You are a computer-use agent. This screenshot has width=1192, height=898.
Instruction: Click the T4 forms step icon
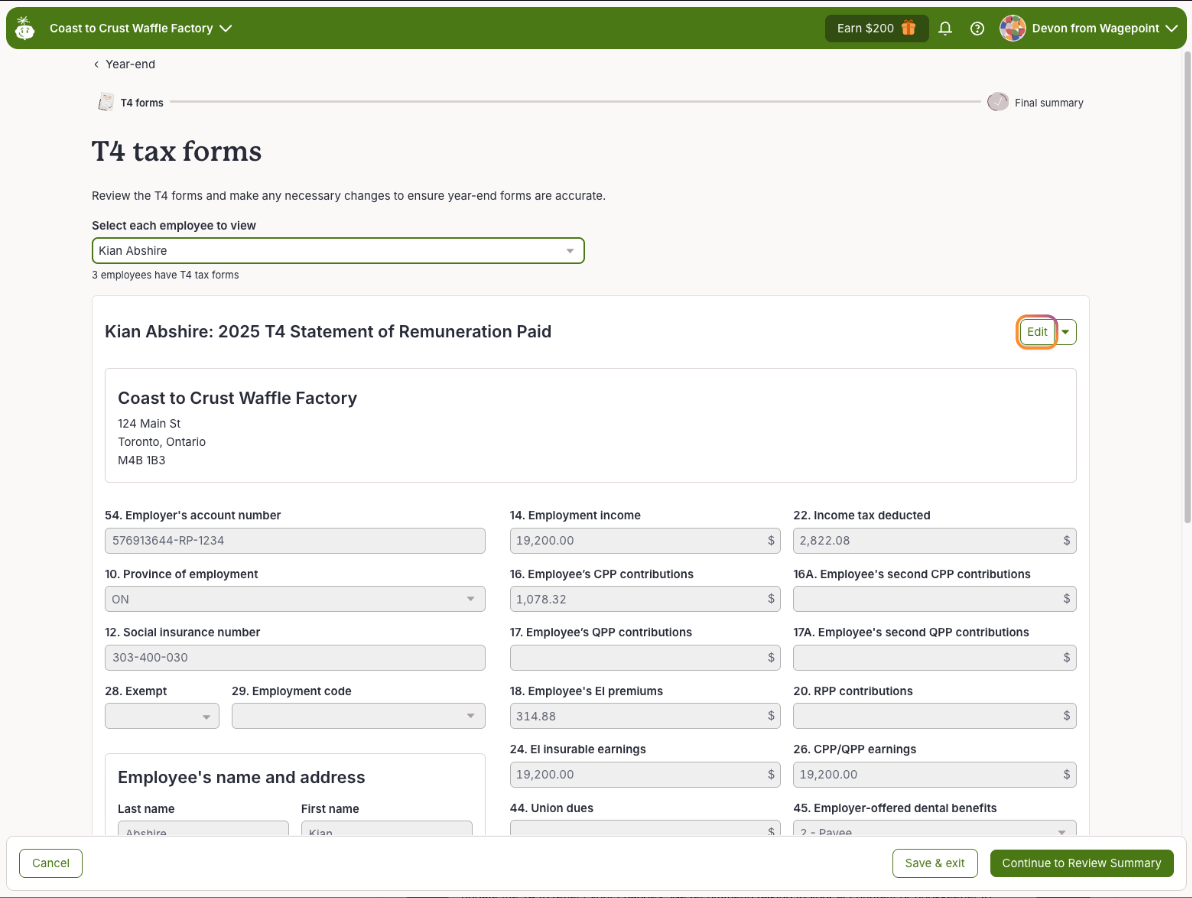(105, 102)
